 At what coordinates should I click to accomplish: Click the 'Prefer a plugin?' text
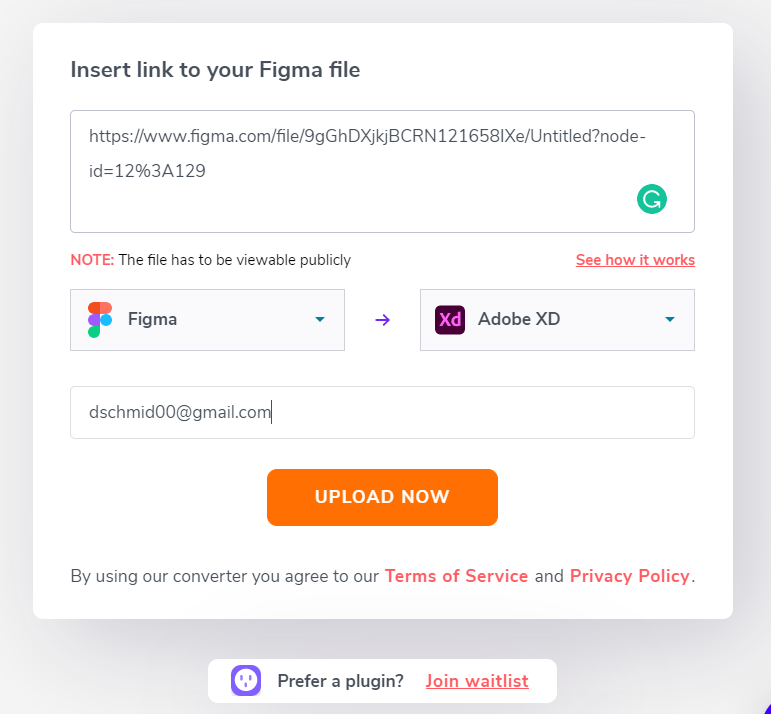(341, 681)
